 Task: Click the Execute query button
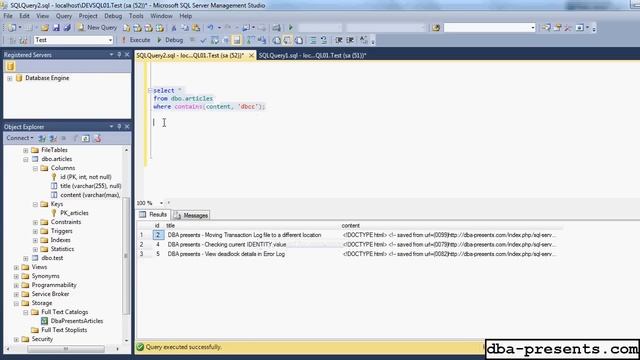[x=136, y=40]
